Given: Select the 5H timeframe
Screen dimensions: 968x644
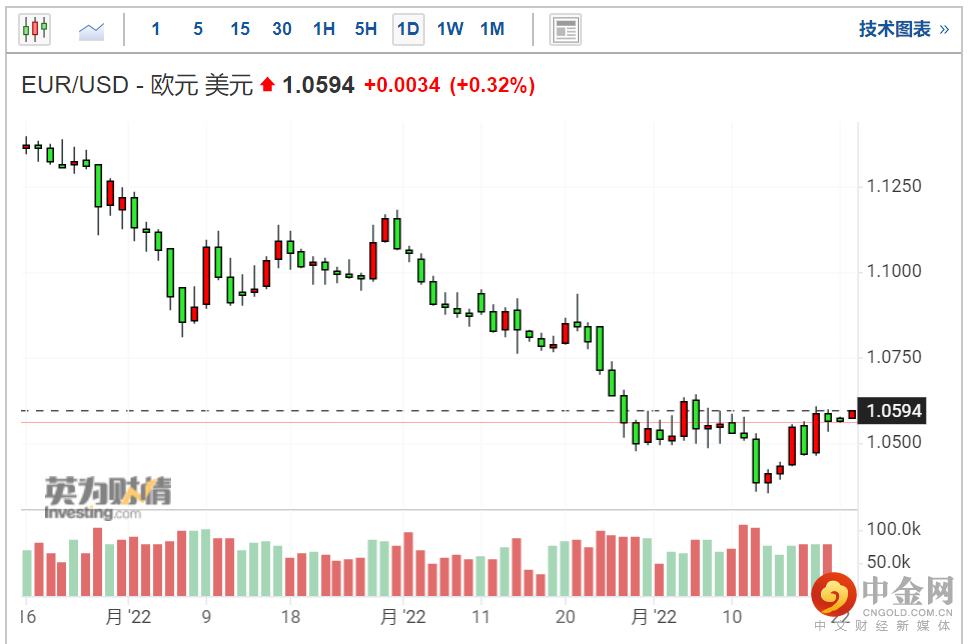Looking at the screenshot, I should tap(366, 29).
